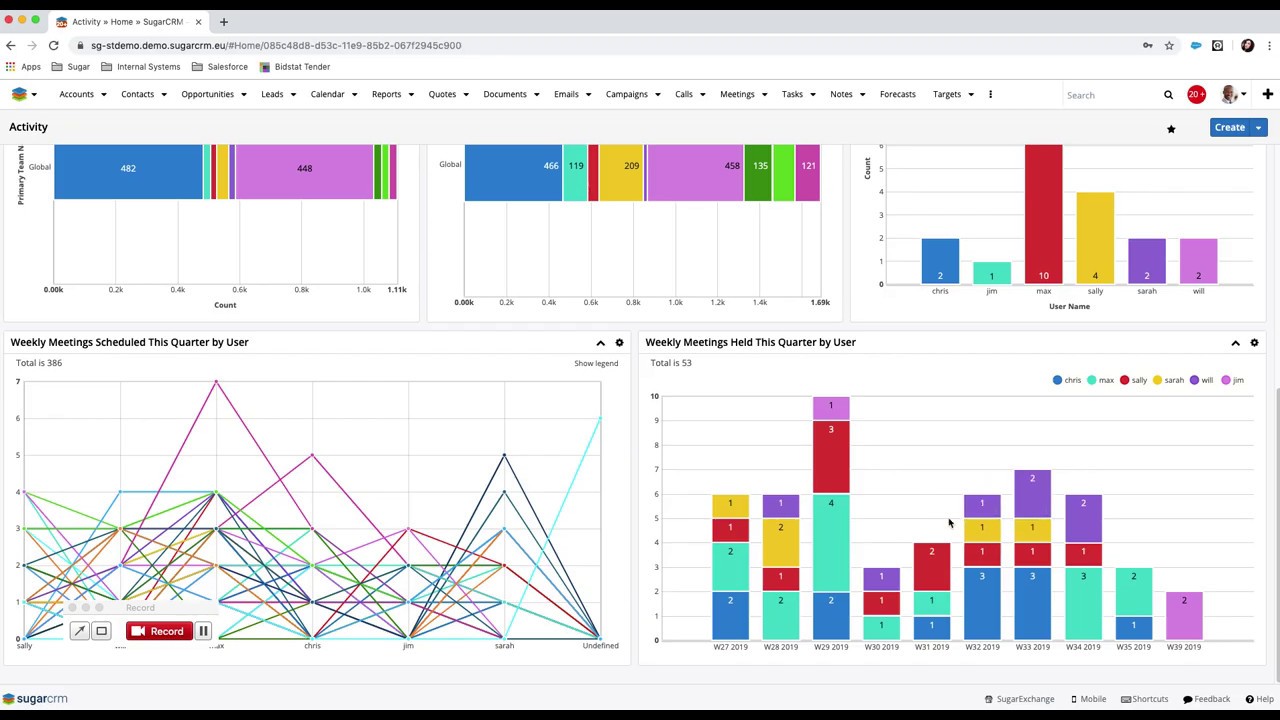Viewport: 1280px width, 720px height.
Task: Open gear settings for Weekly Meetings Scheduled dashlet
Action: coord(619,343)
